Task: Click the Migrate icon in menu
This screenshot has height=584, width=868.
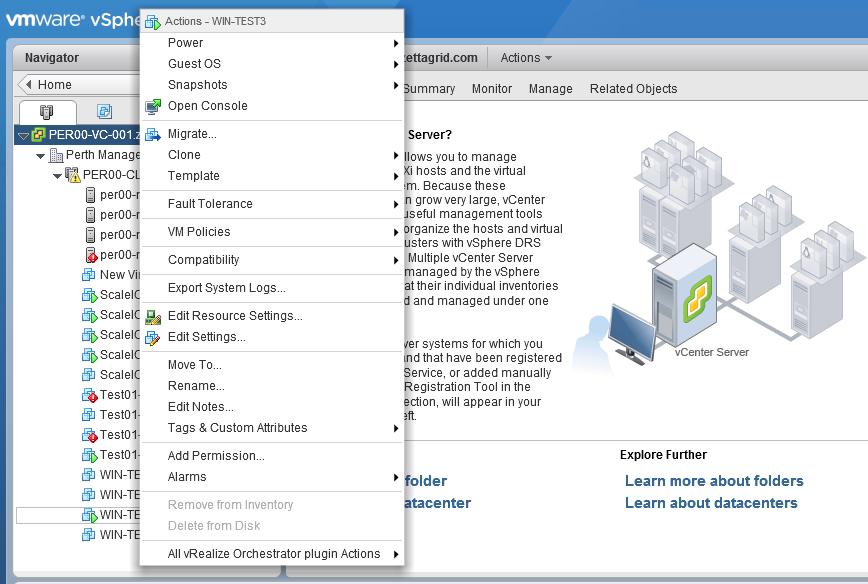Action: point(153,134)
